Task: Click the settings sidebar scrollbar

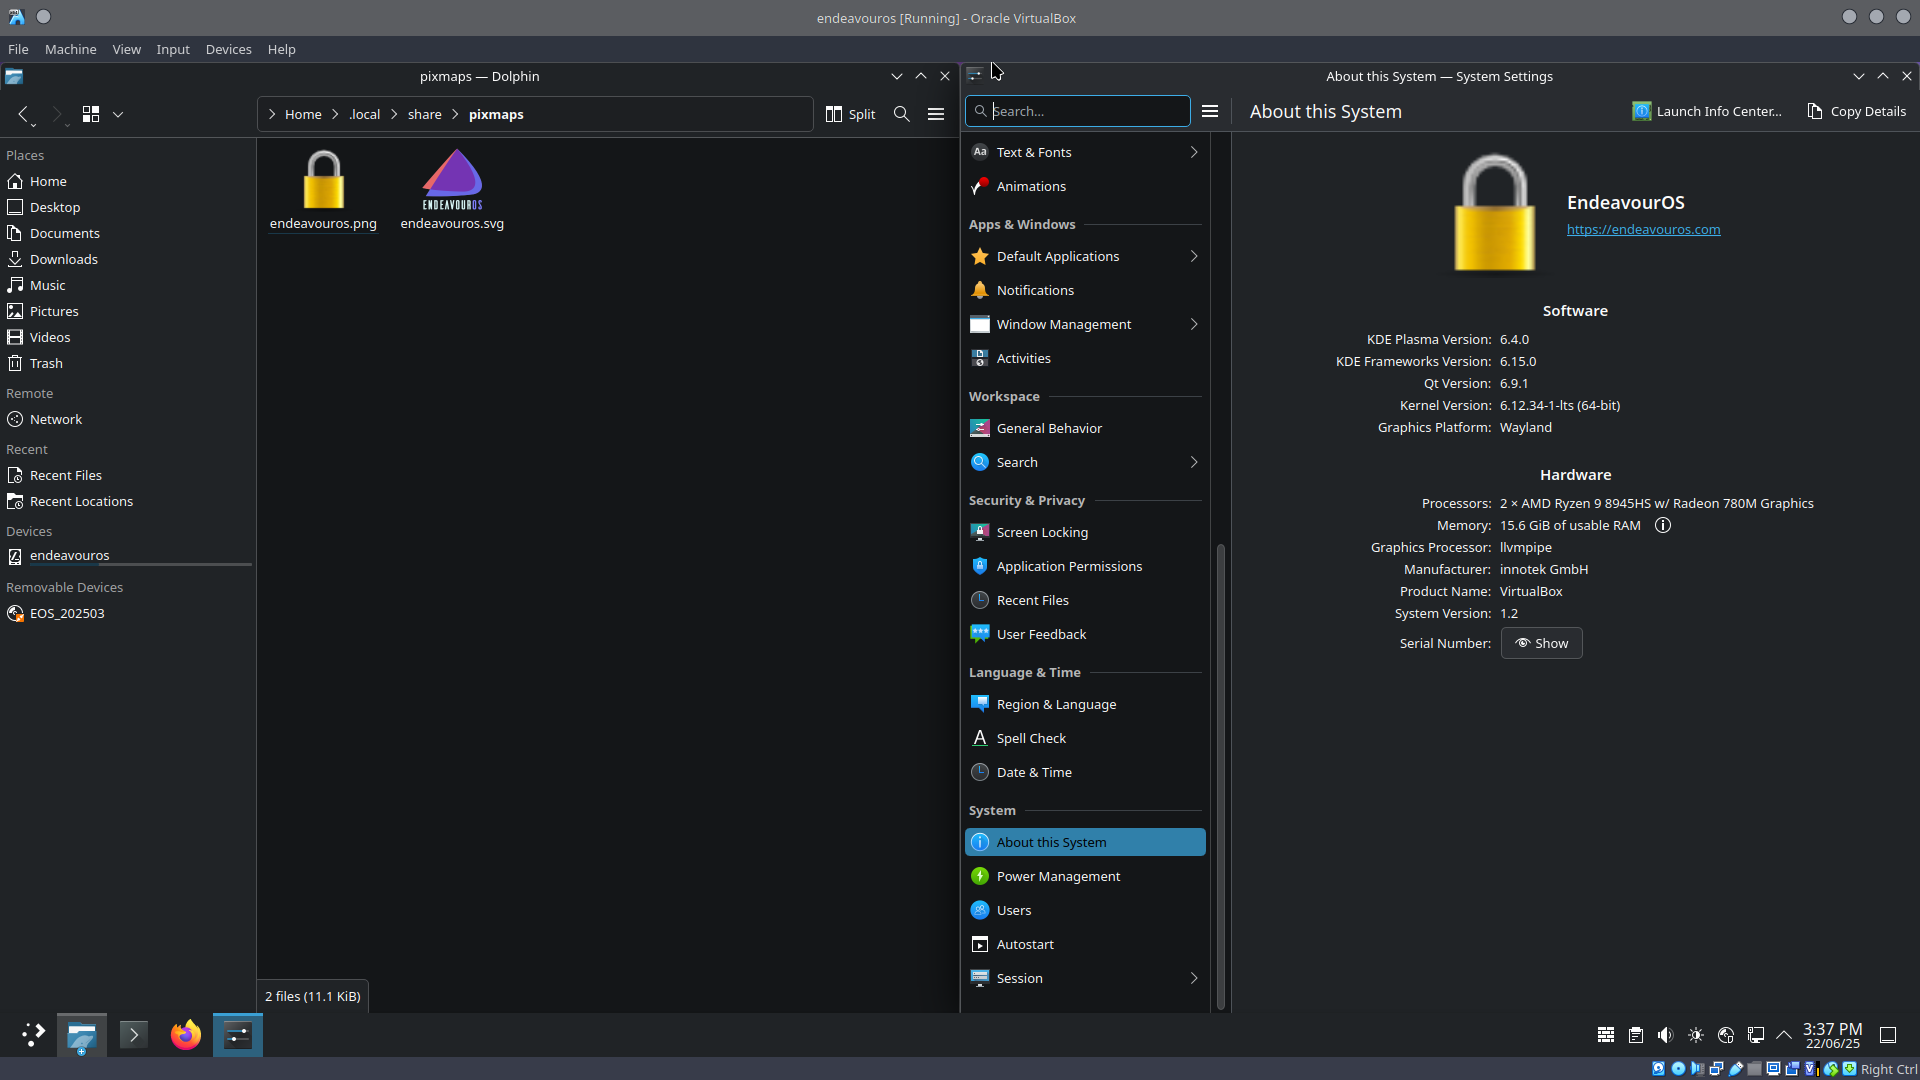Action: (1220, 775)
